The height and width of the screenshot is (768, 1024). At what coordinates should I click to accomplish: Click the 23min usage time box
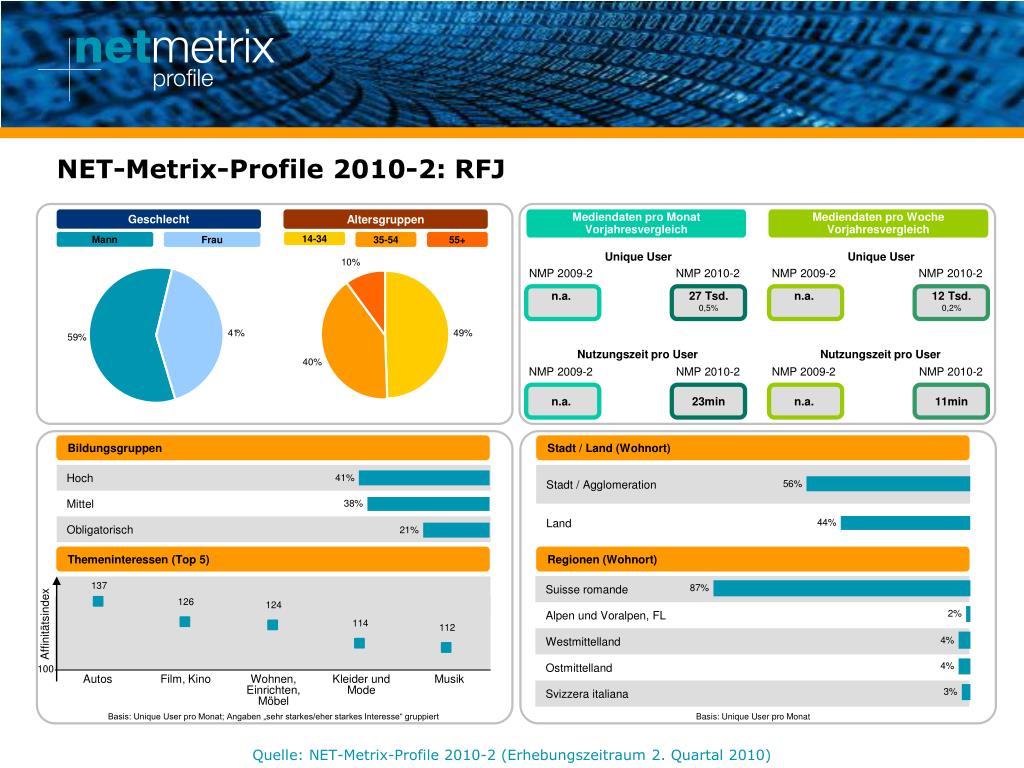(708, 401)
